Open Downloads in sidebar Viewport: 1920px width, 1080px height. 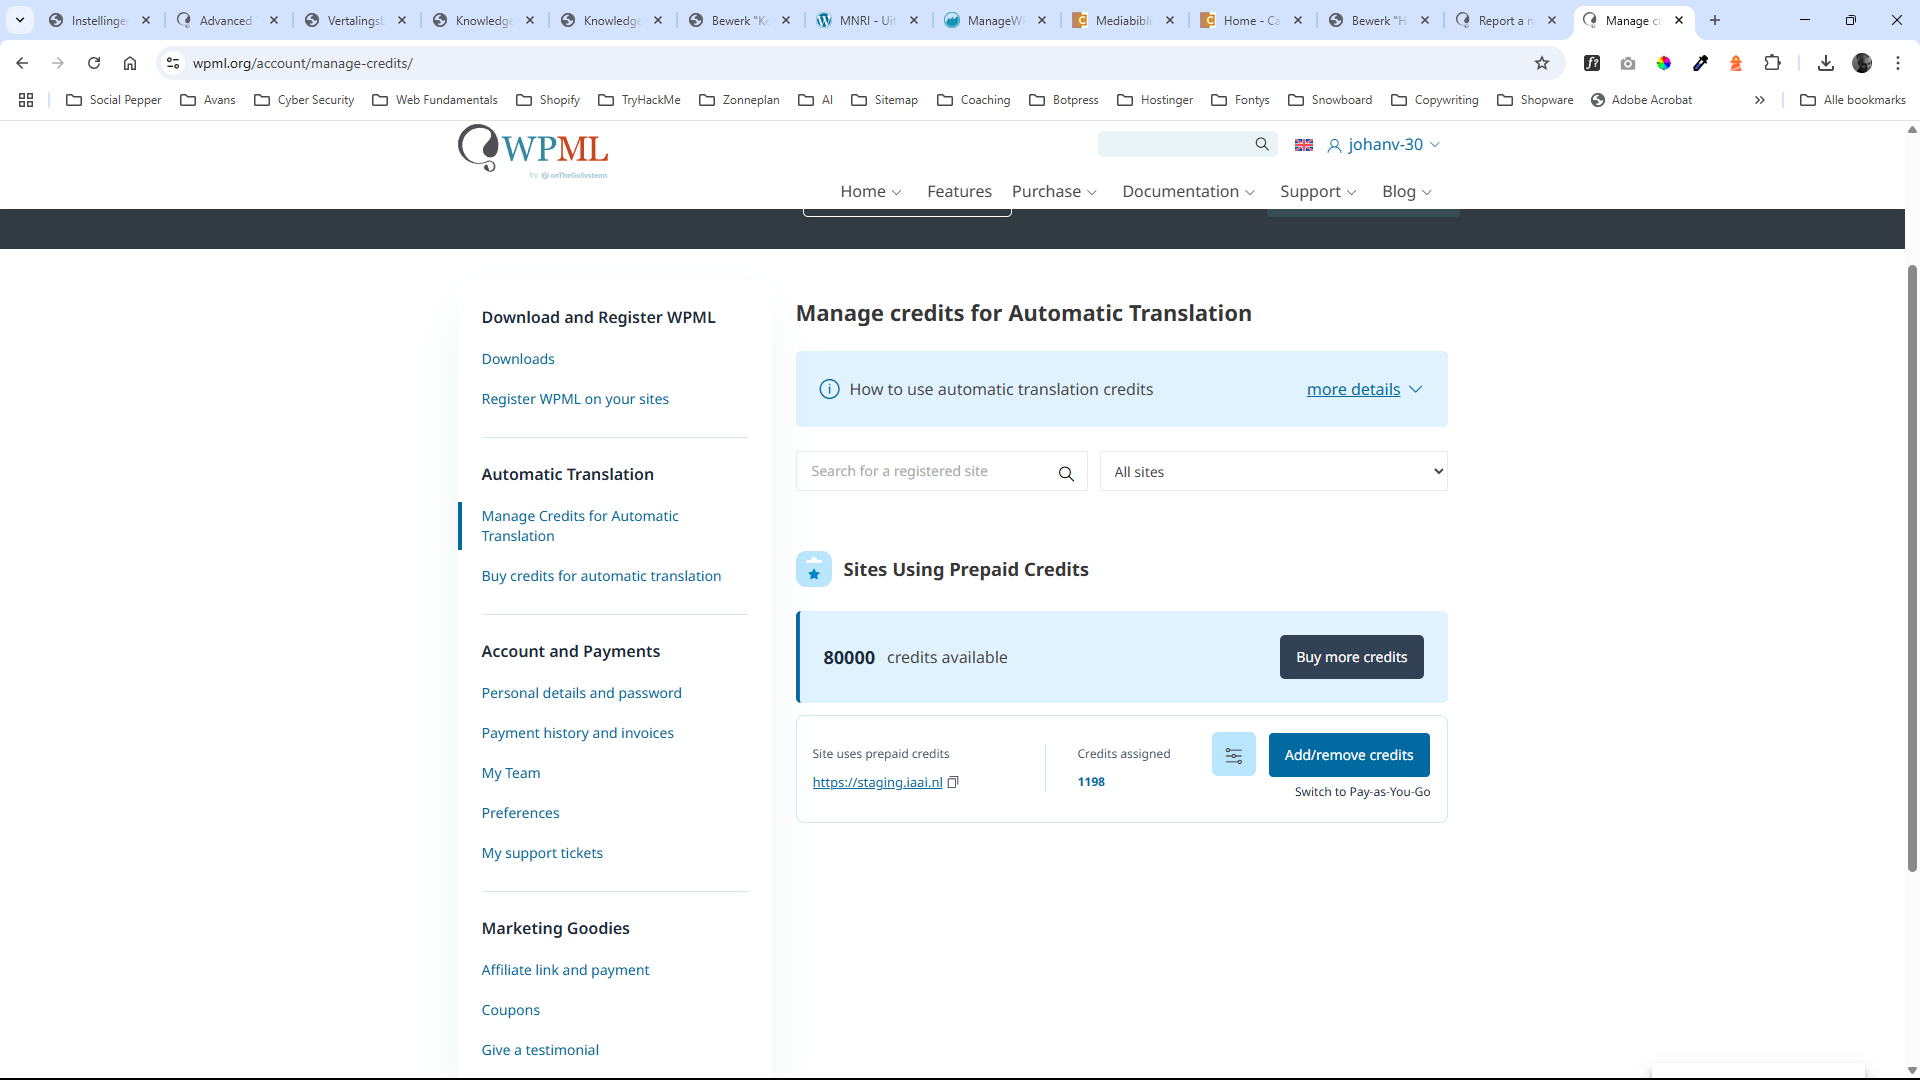(518, 359)
